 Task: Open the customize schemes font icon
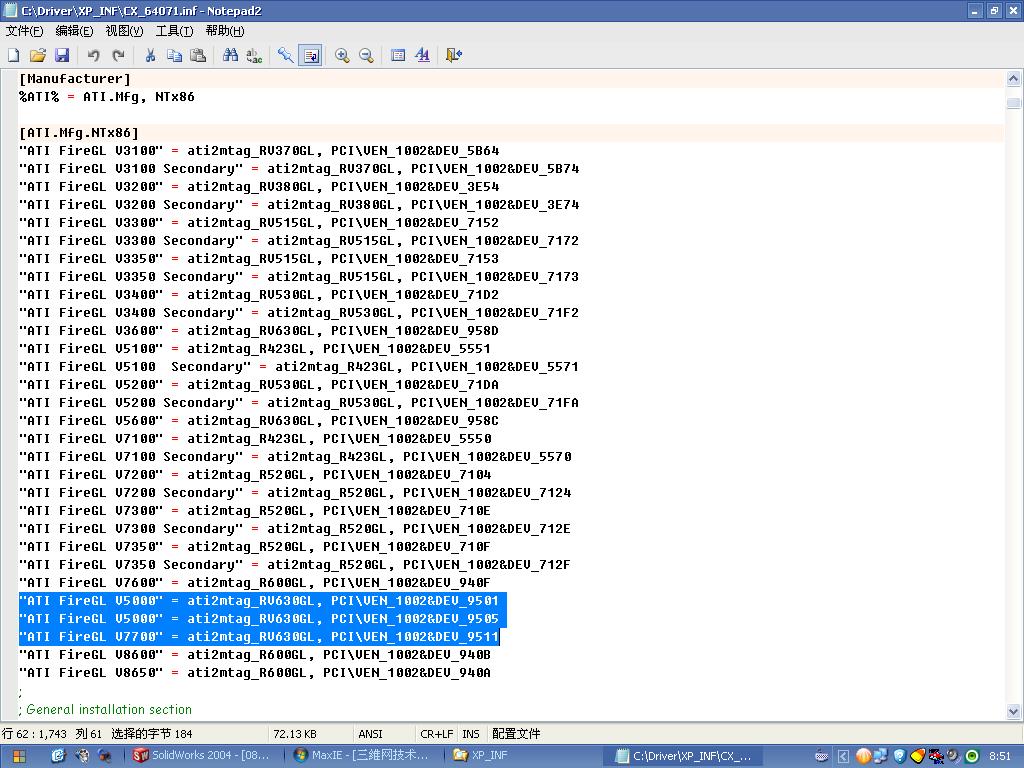(x=422, y=56)
